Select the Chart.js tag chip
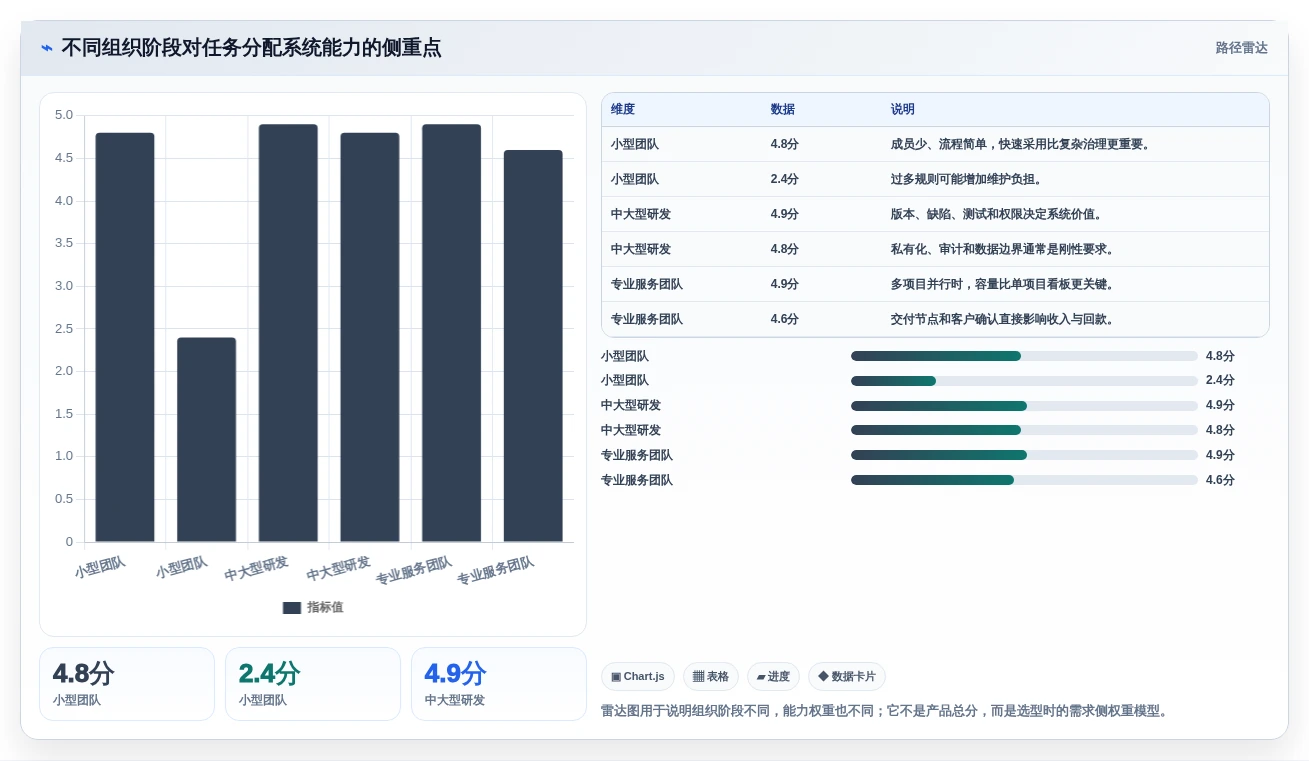Screen dimensions: 1309x761 coord(638,677)
